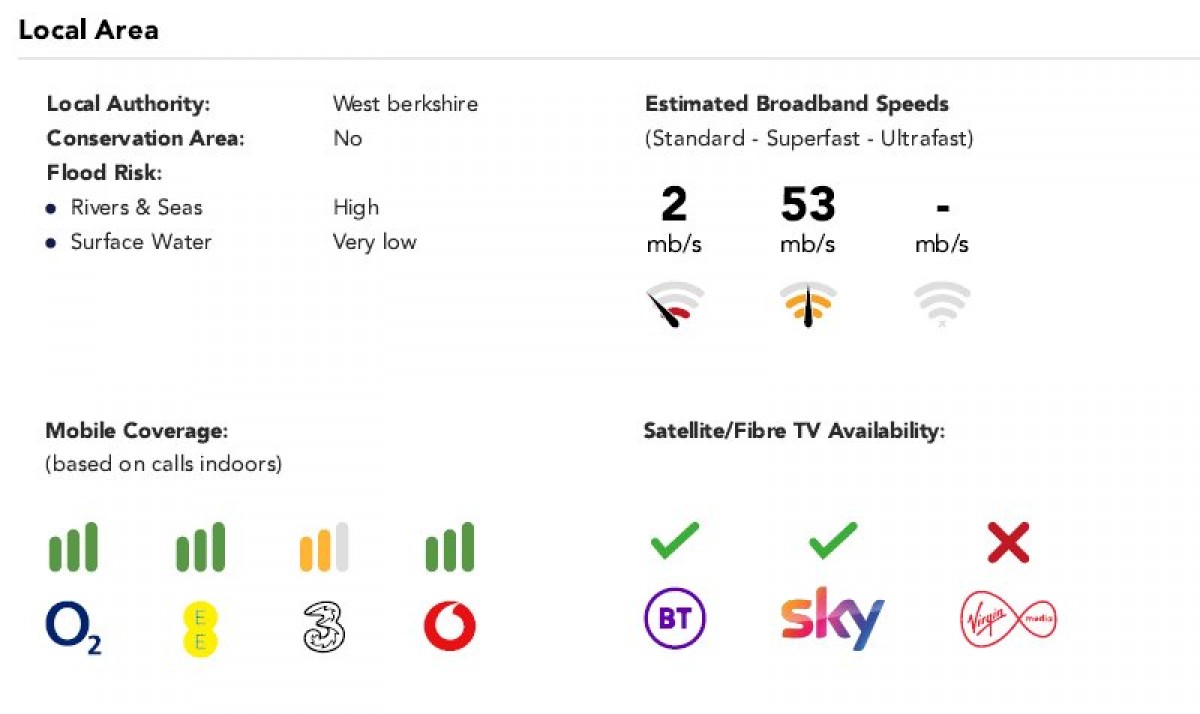The width and height of the screenshot is (1200, 714).
Task: Click the orange signal bars above Three
Action: point(324,547)
